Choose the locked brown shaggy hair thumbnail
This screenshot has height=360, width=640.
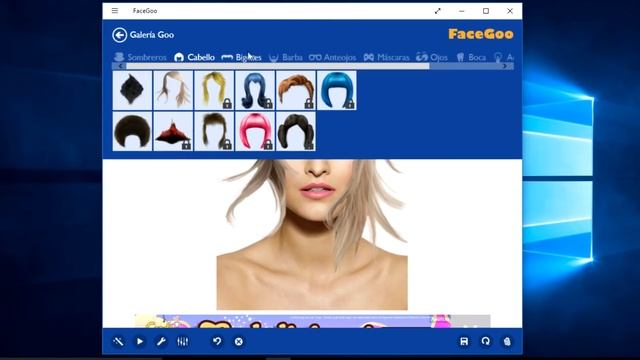tap(214, 131)
